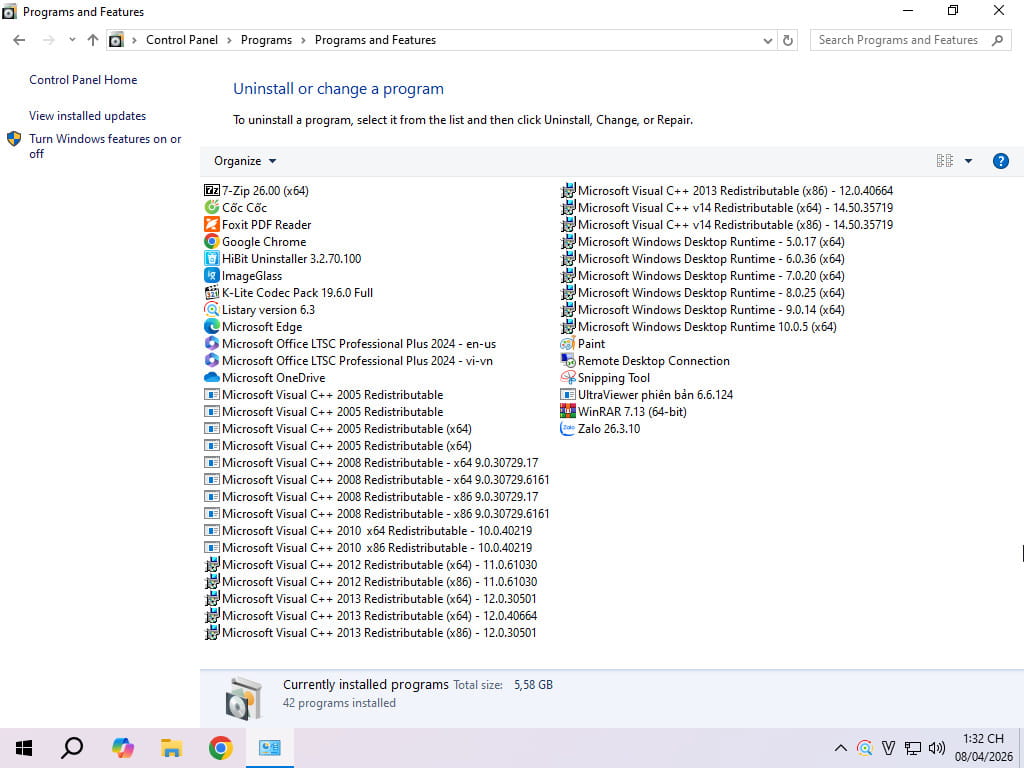Viewport: 1024px width, 768px height.
Task: Select Visual C++ v14 Redistributable (x86) - 14.50.35719
Action: (x=727, y=225)
